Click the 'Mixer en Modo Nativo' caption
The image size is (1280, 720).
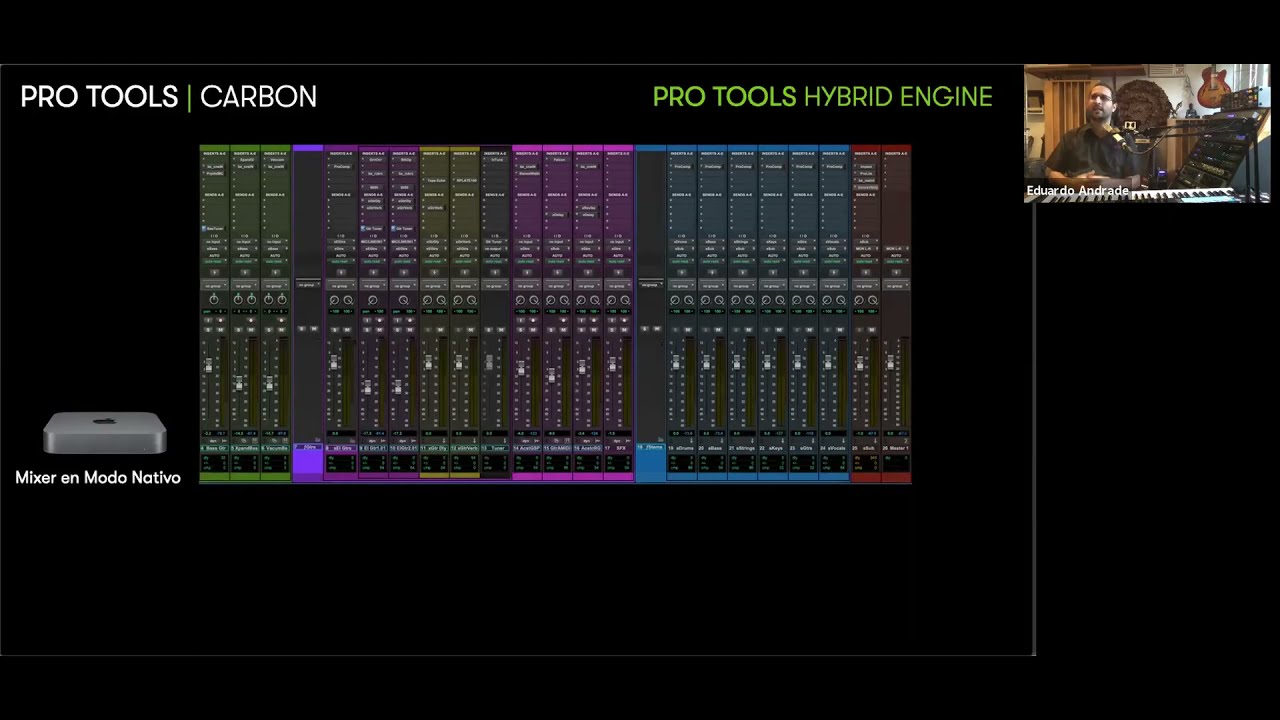coord(98,478)
